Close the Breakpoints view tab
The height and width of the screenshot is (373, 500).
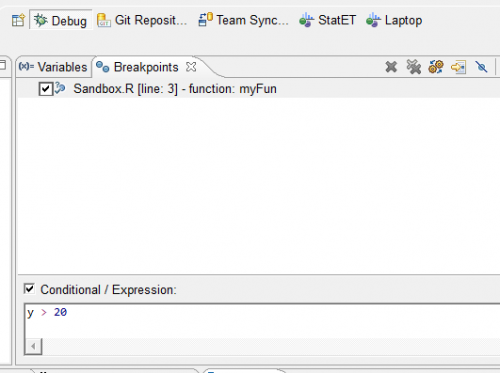(x=191, y=67)
